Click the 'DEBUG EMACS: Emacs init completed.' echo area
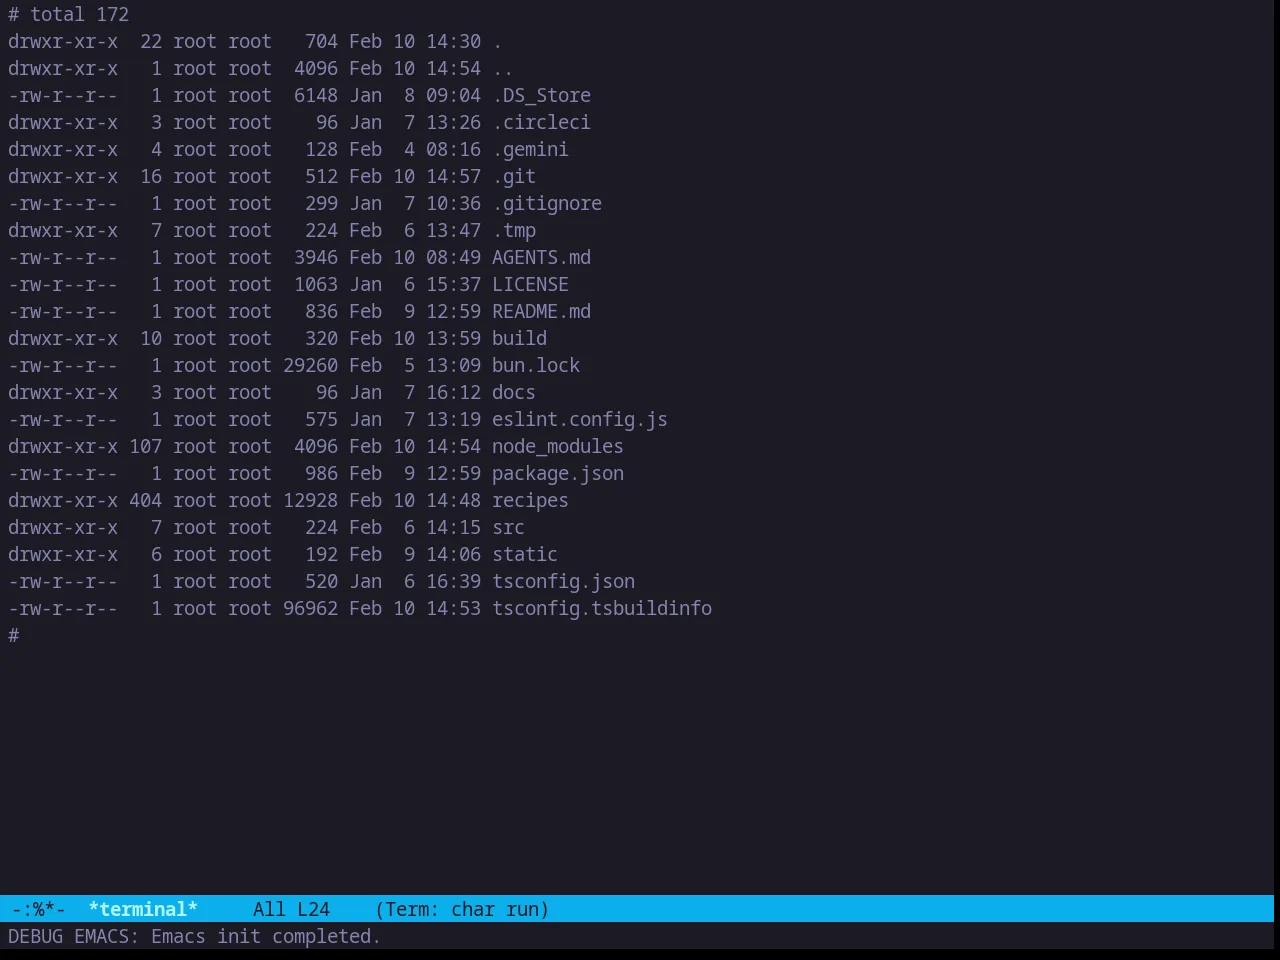Image resolution: width=1280 pixels, height=960 pixels. [195, 936]
